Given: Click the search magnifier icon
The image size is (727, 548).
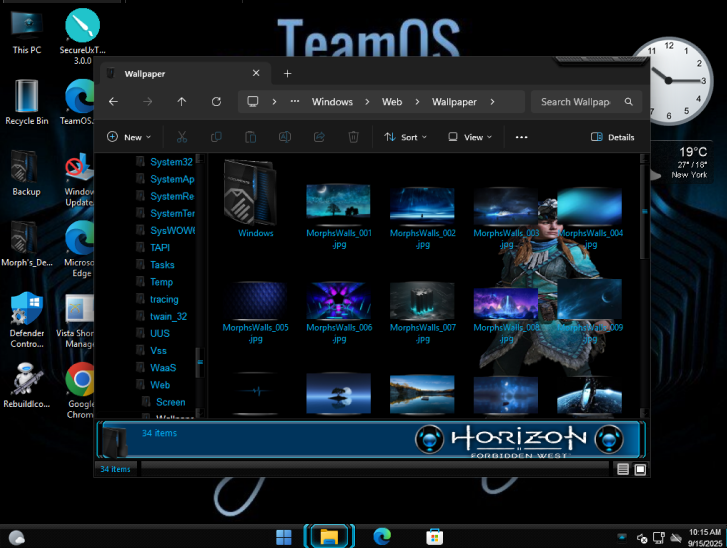Looking at the screenshot, I should [629, 102].
